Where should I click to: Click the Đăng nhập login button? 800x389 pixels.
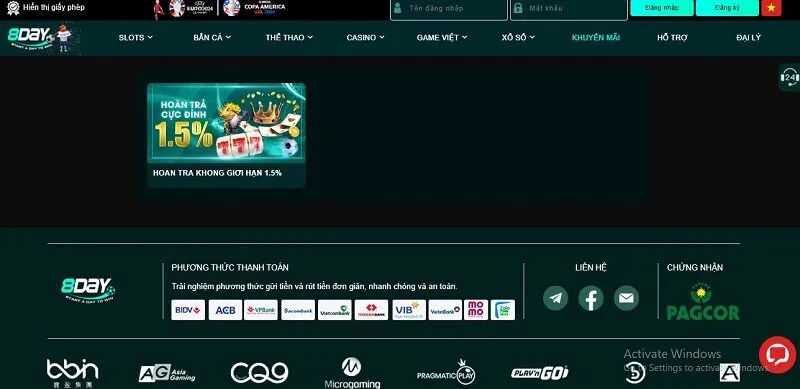coord(662,8)
